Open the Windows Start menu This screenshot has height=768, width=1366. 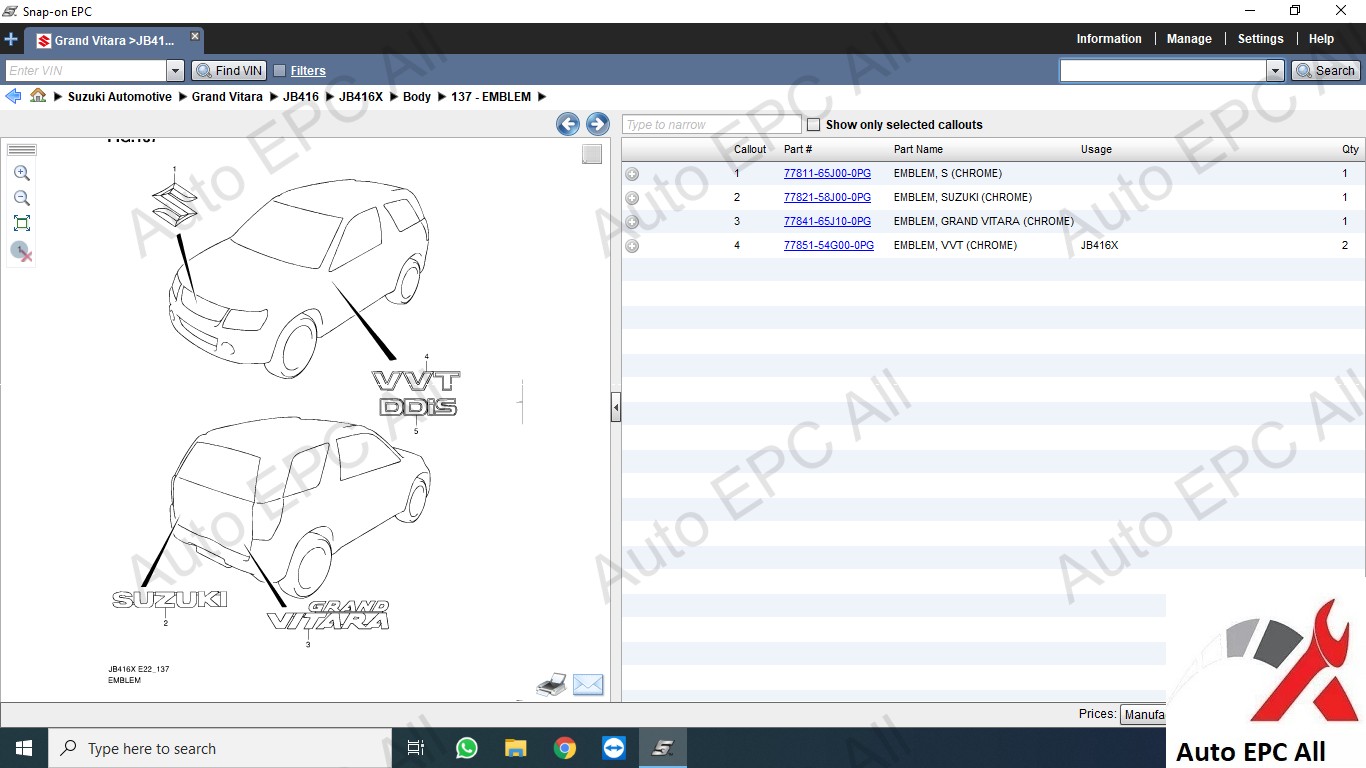coord(24,748)
